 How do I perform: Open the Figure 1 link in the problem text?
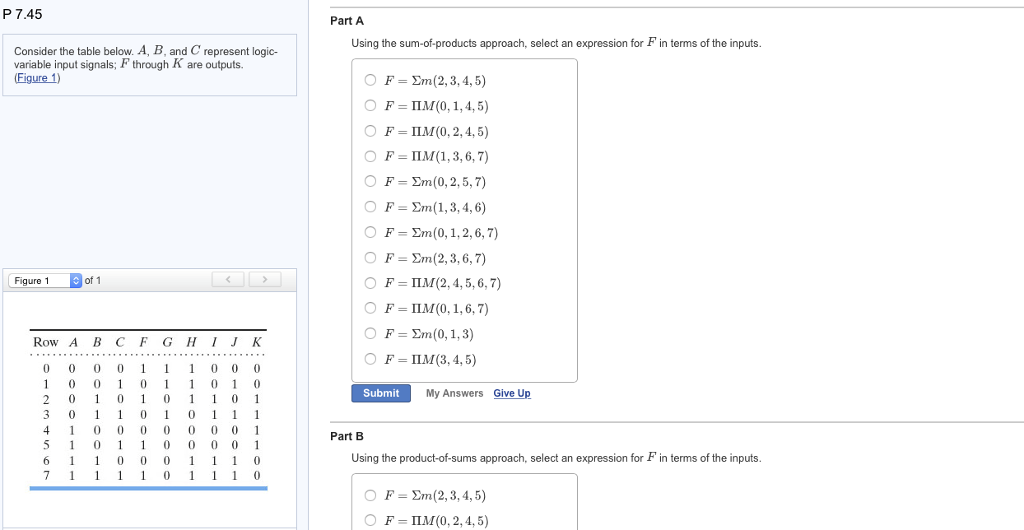[37, 78]
